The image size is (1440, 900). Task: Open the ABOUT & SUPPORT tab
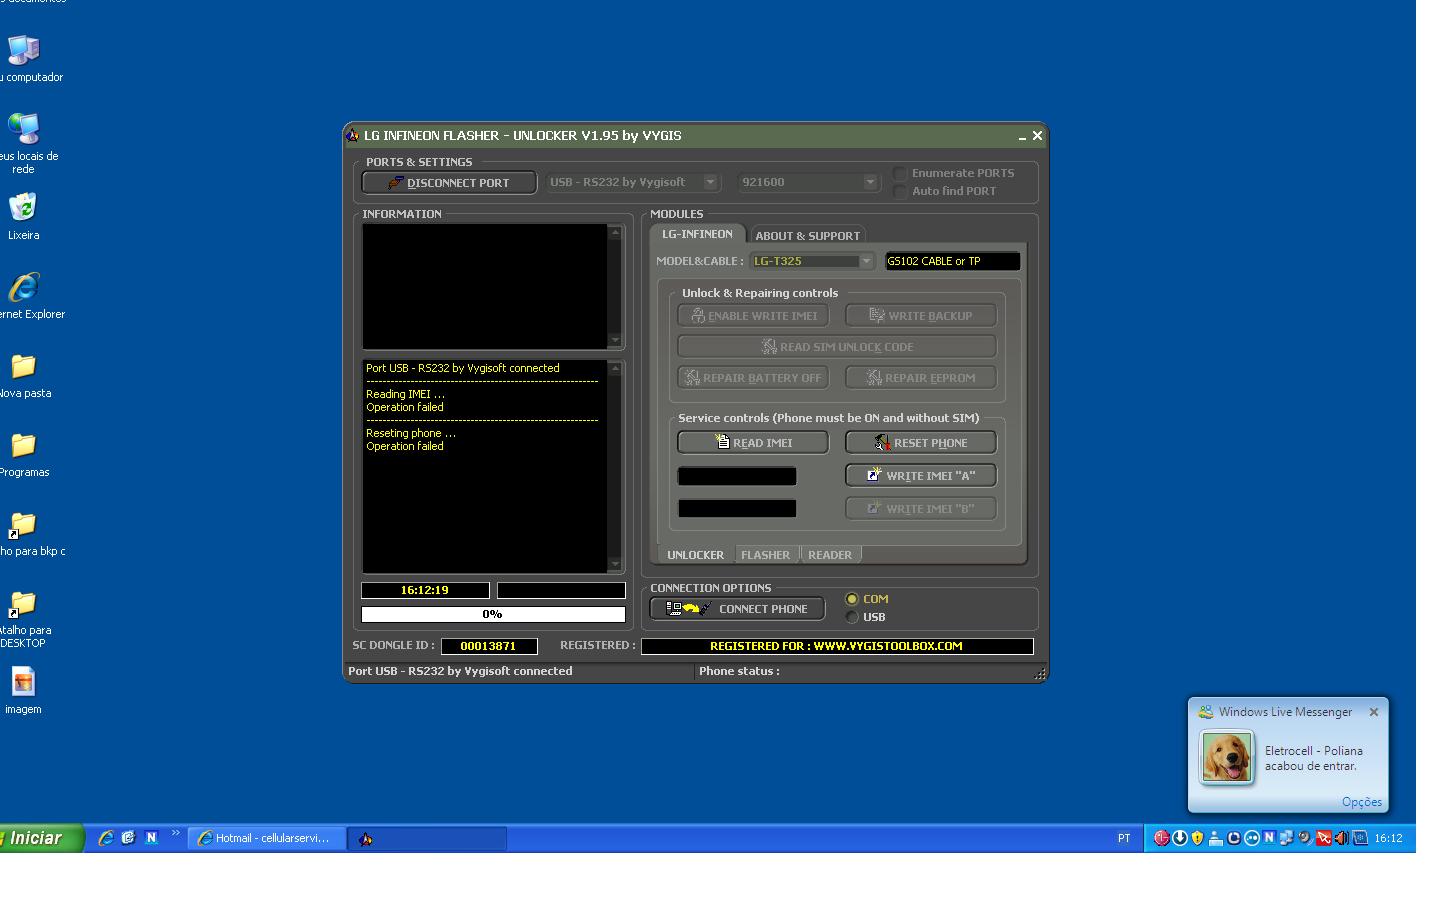[x=807, y=236]
